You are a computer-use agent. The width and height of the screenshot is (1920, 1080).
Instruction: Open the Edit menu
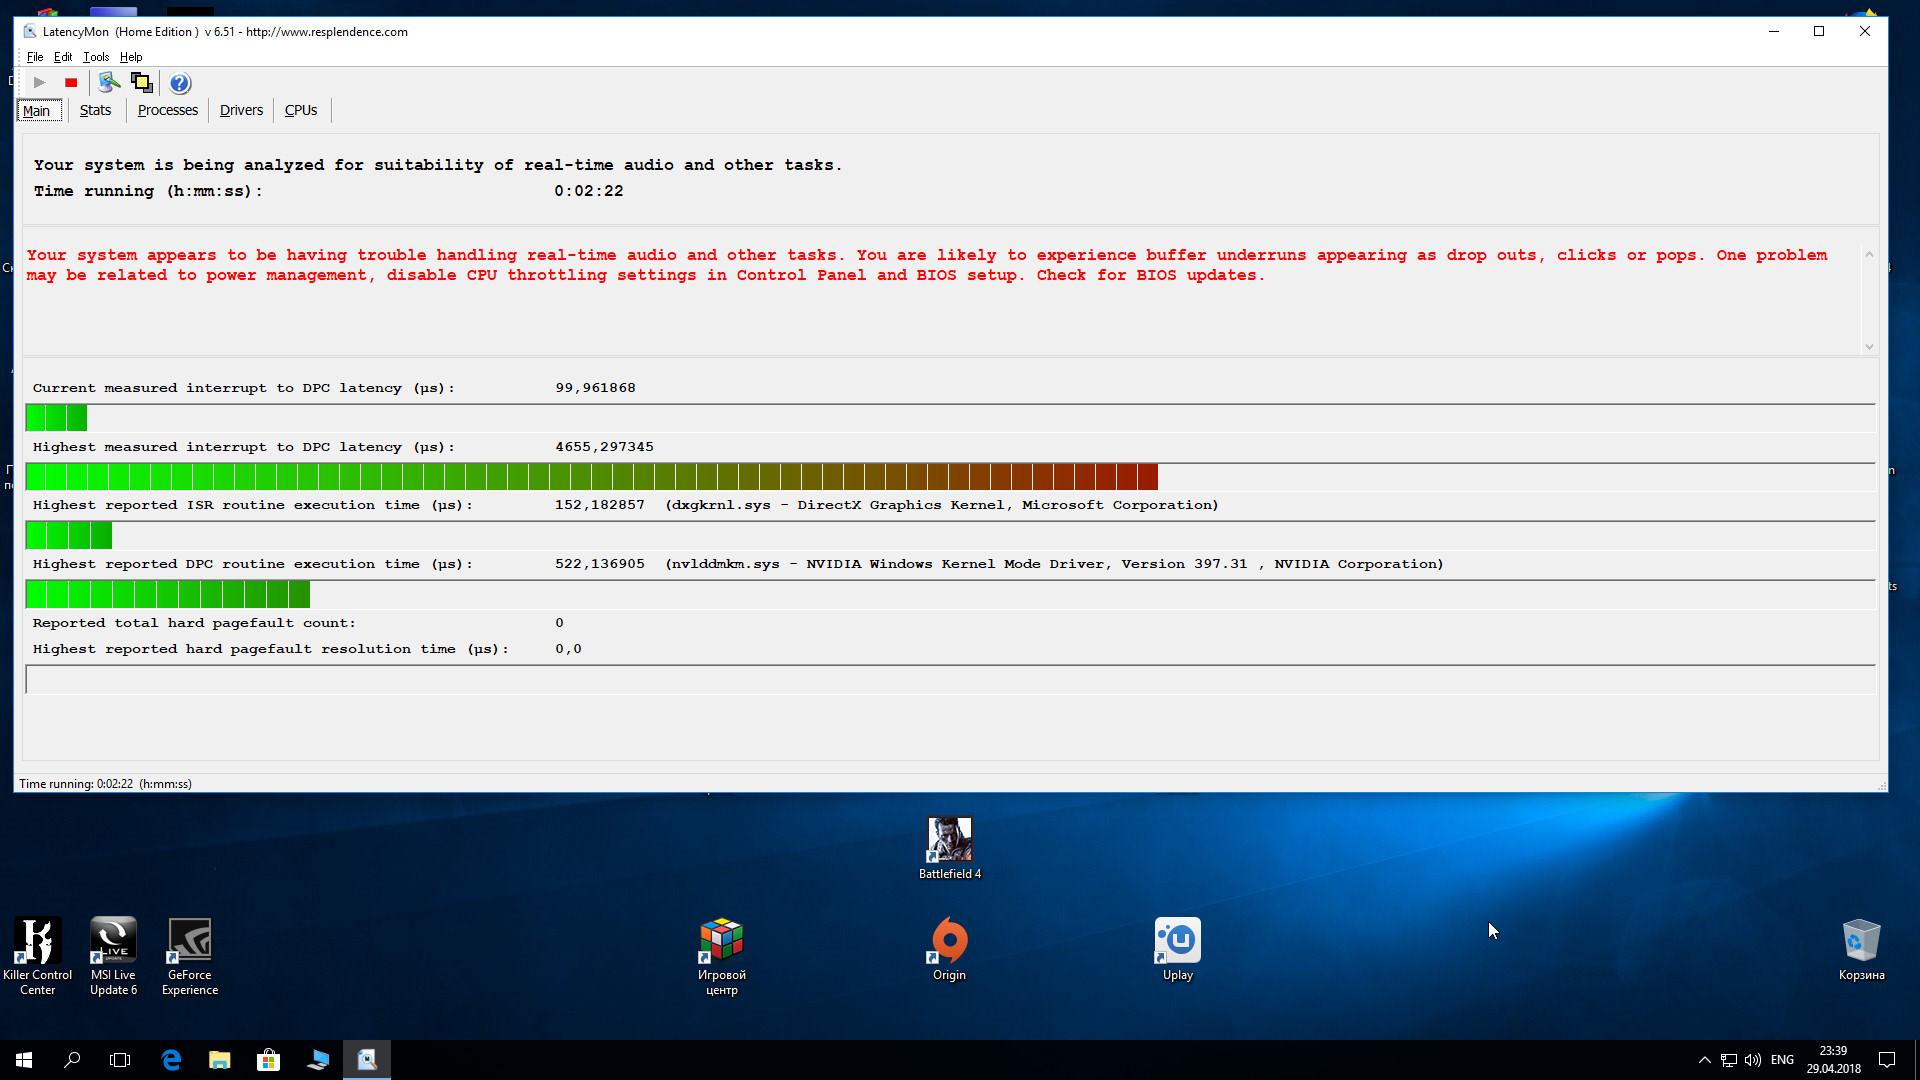[63, 57]
